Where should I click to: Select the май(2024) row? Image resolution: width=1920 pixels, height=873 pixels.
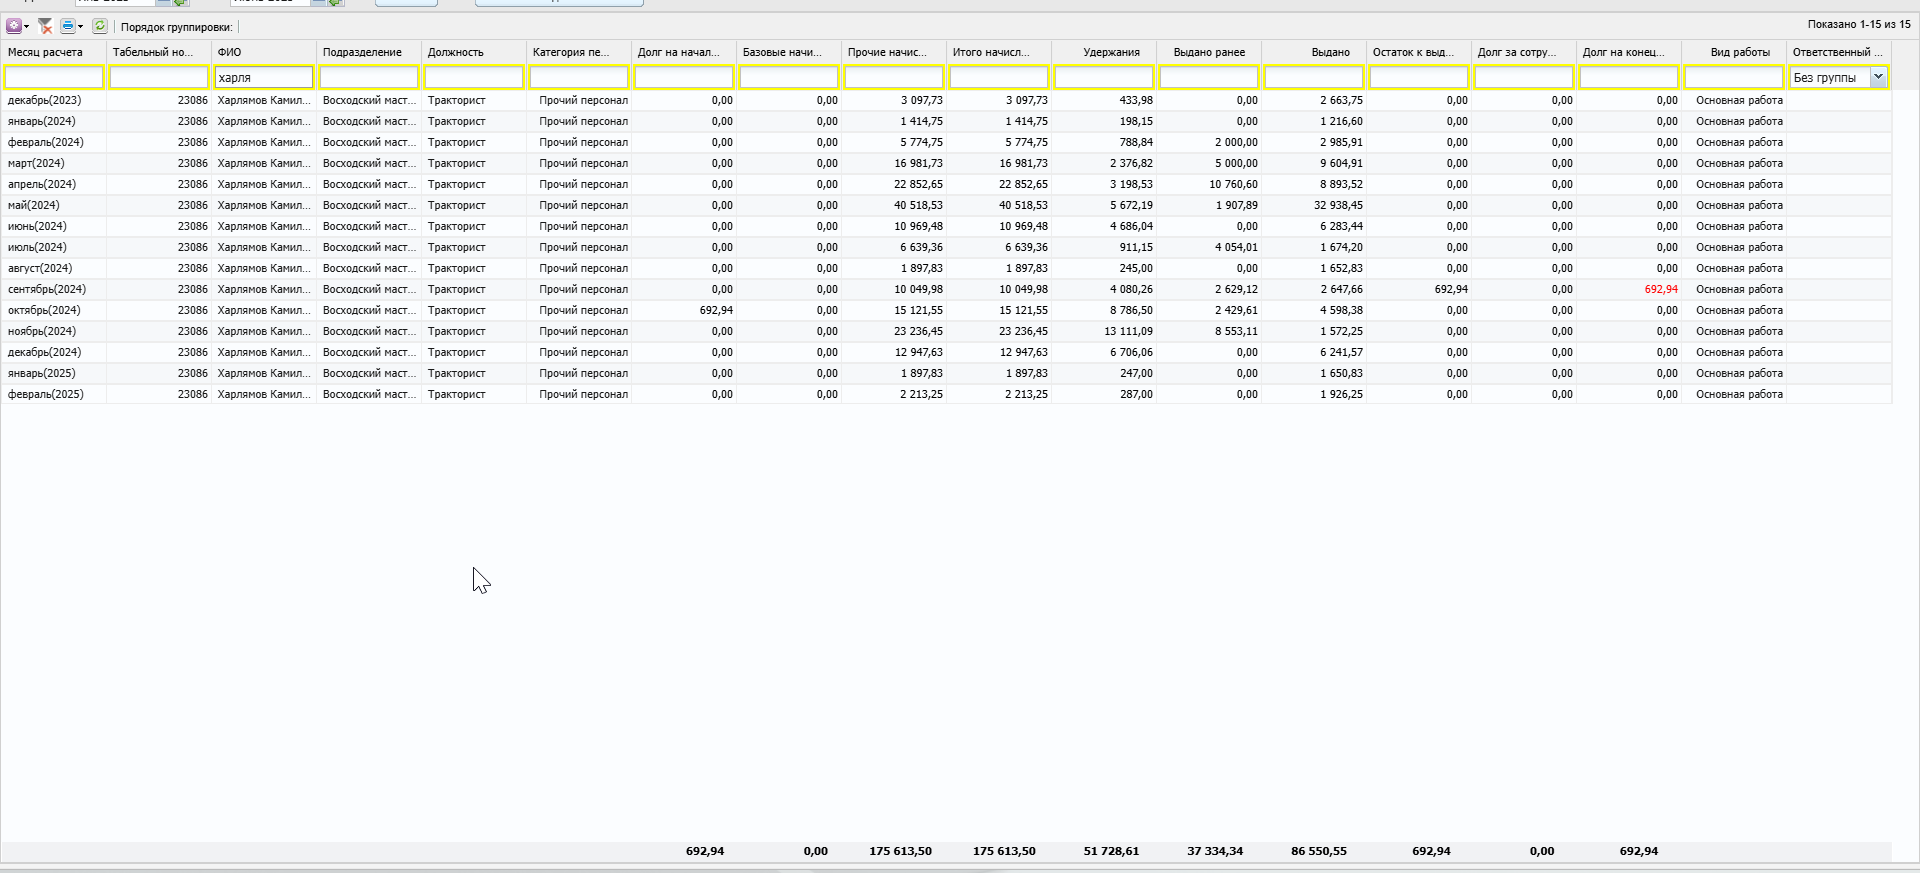coord(946,205)
